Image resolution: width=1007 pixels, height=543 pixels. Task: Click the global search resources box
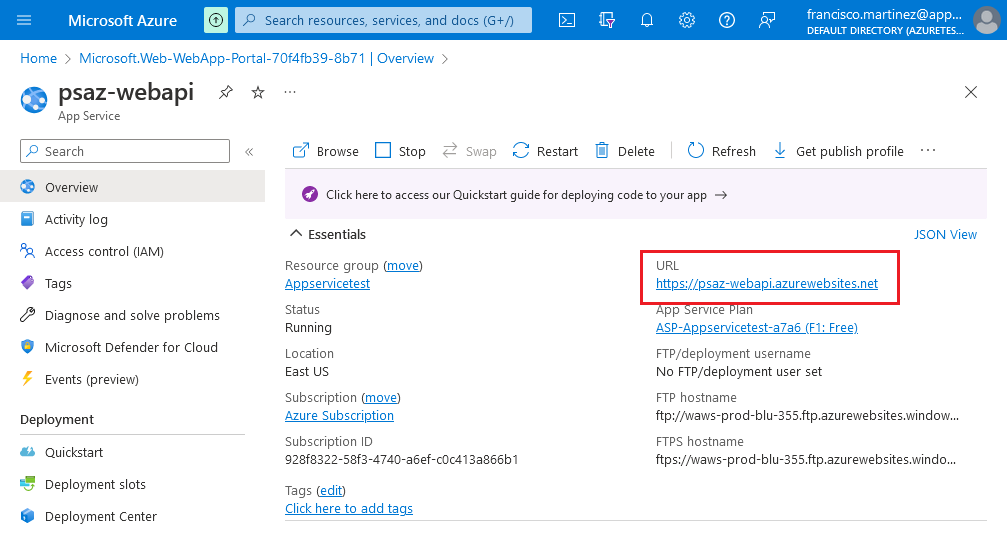(383, 20)
